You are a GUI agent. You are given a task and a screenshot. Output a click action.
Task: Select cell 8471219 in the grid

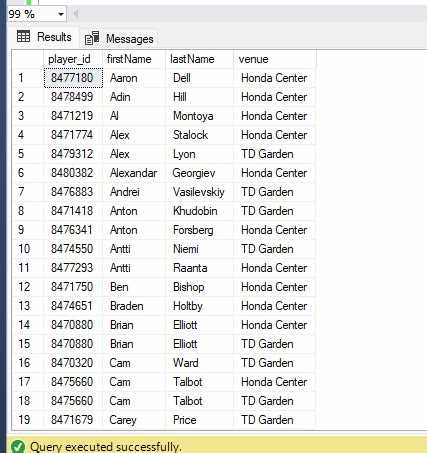pos(73,116)
